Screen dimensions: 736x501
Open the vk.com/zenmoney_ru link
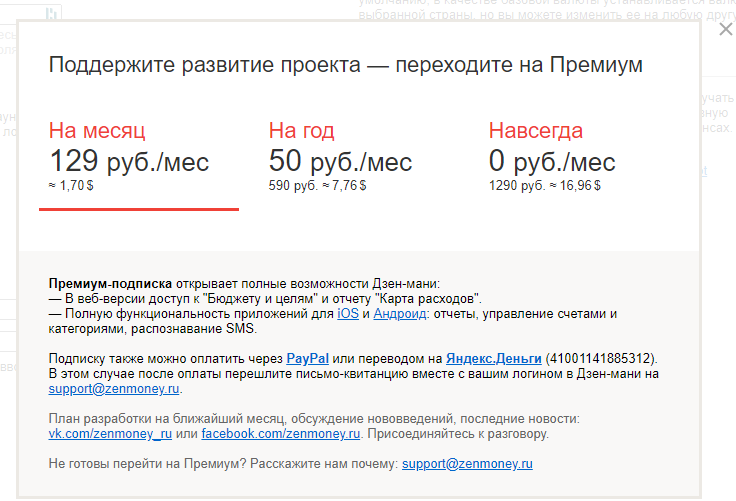[x=110, y=434]
